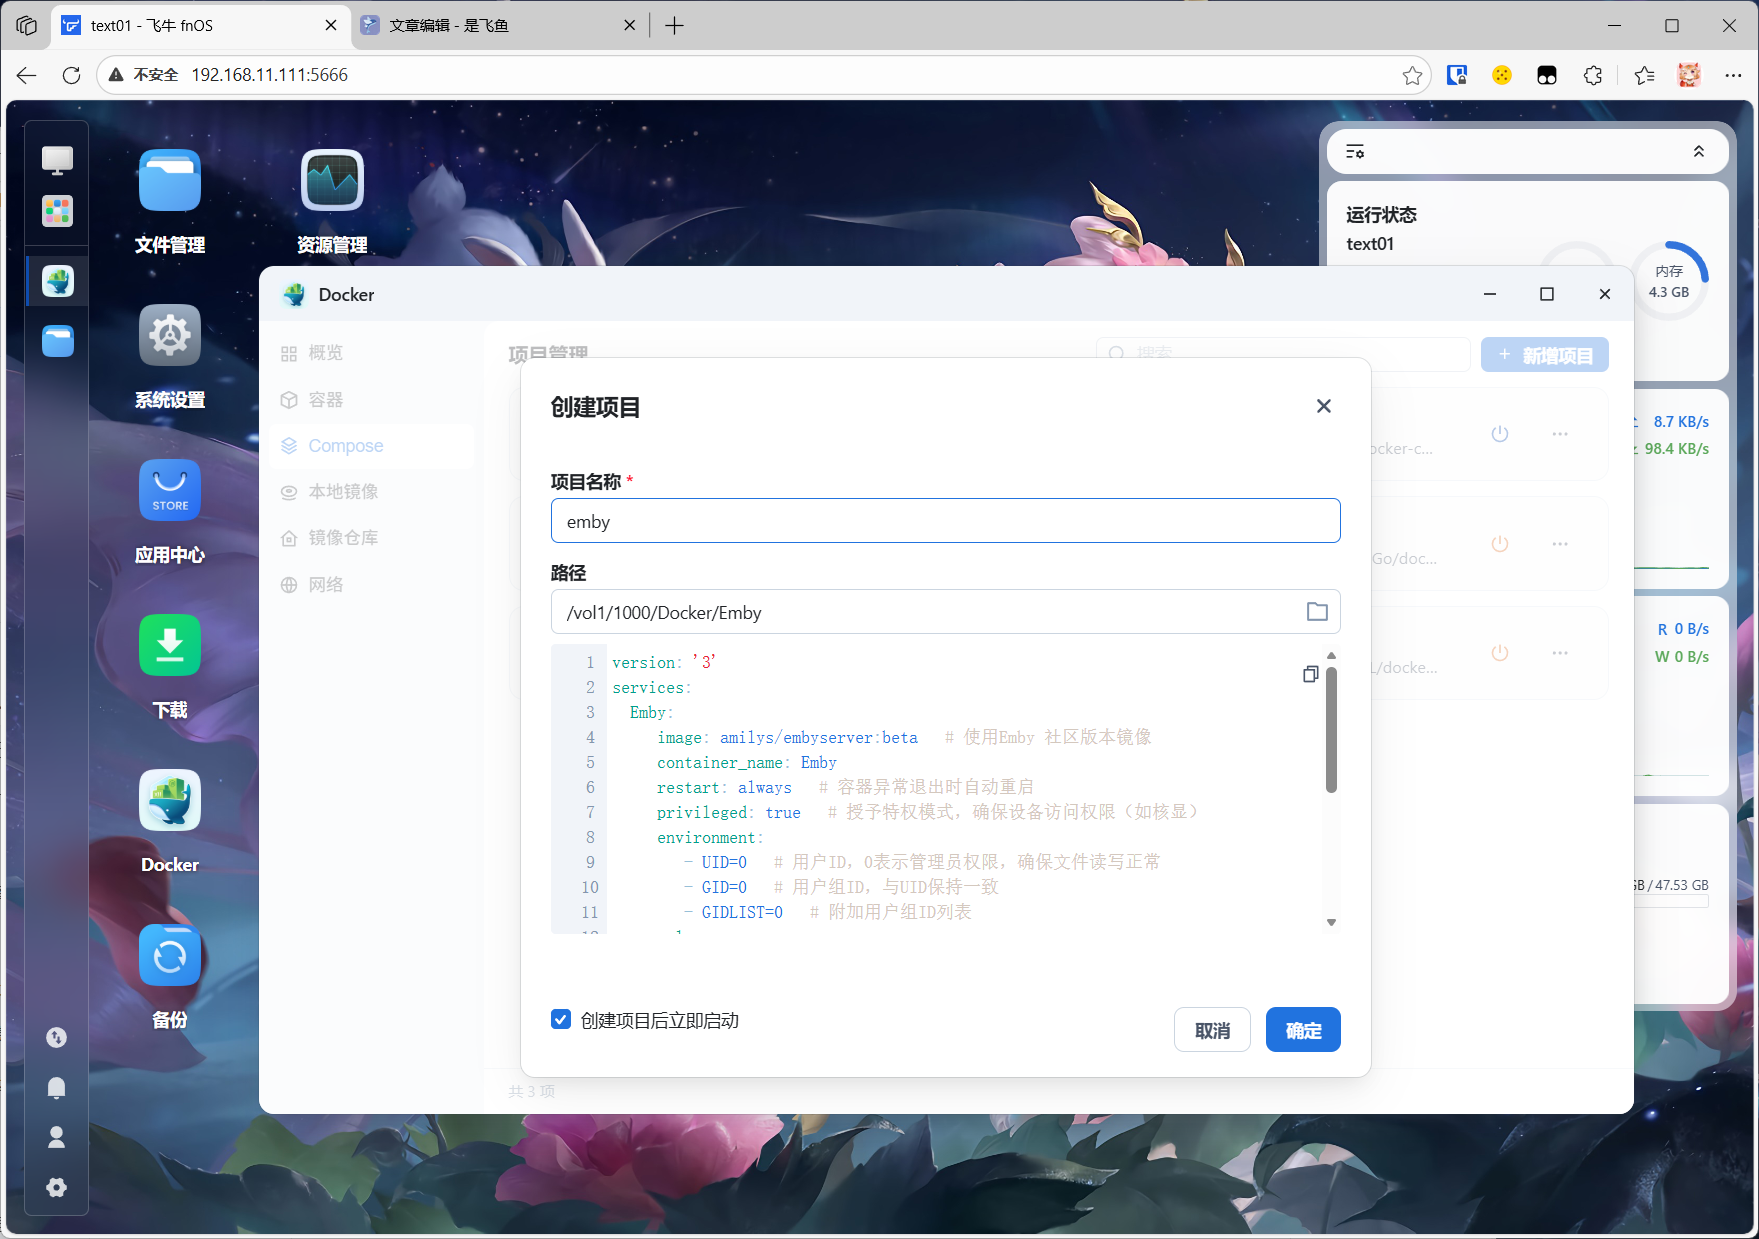Image resolution: width=1759 pixels, height=1239 pixels.
Task: Close the 创建项目 dialog
Action: [x=1323, y=406]
